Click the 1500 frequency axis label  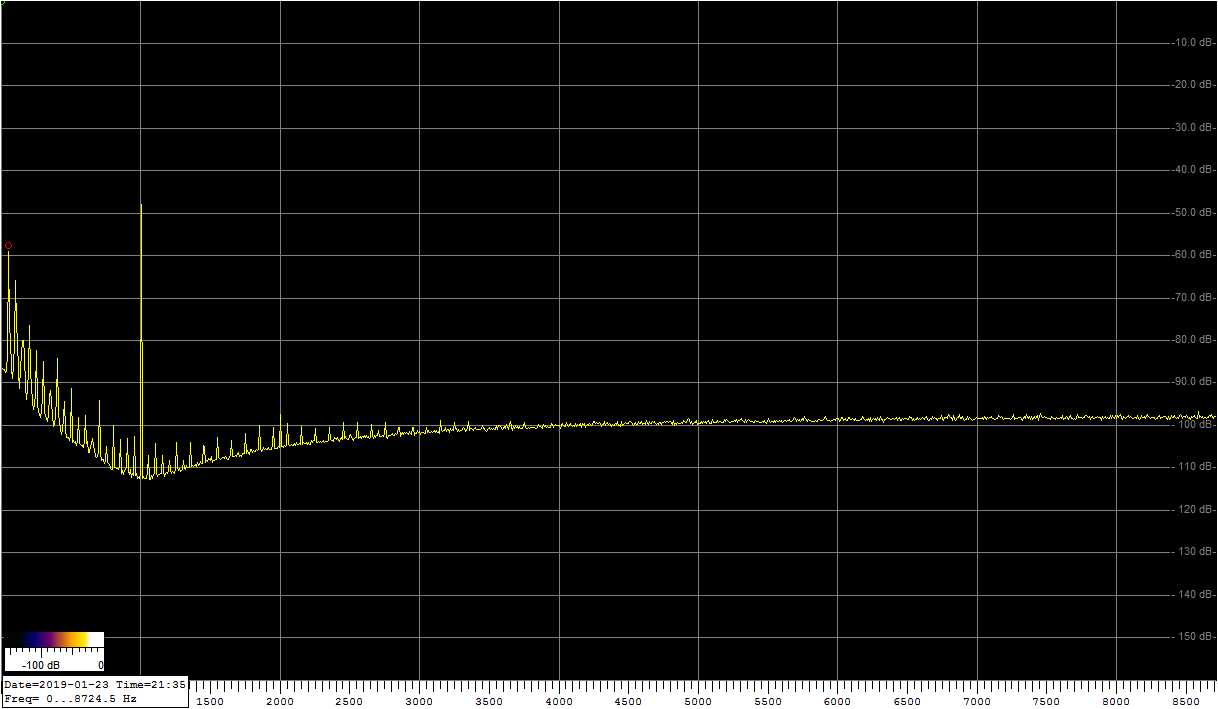pyautogui.click(x=210, y=702)
